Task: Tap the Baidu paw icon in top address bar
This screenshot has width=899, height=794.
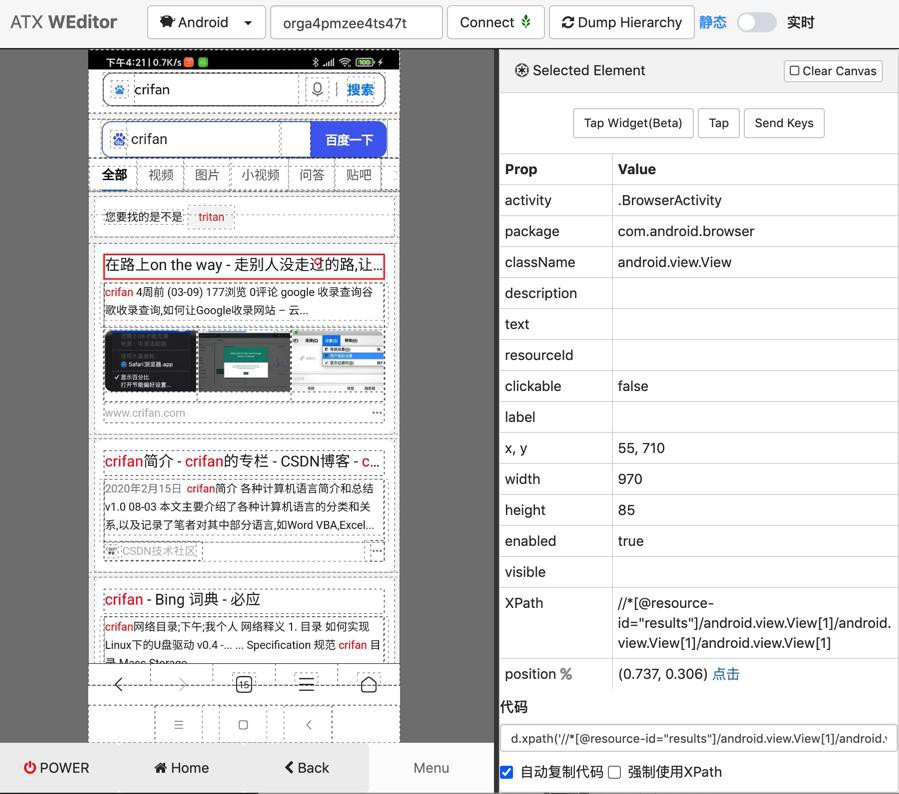Action: 119,89
